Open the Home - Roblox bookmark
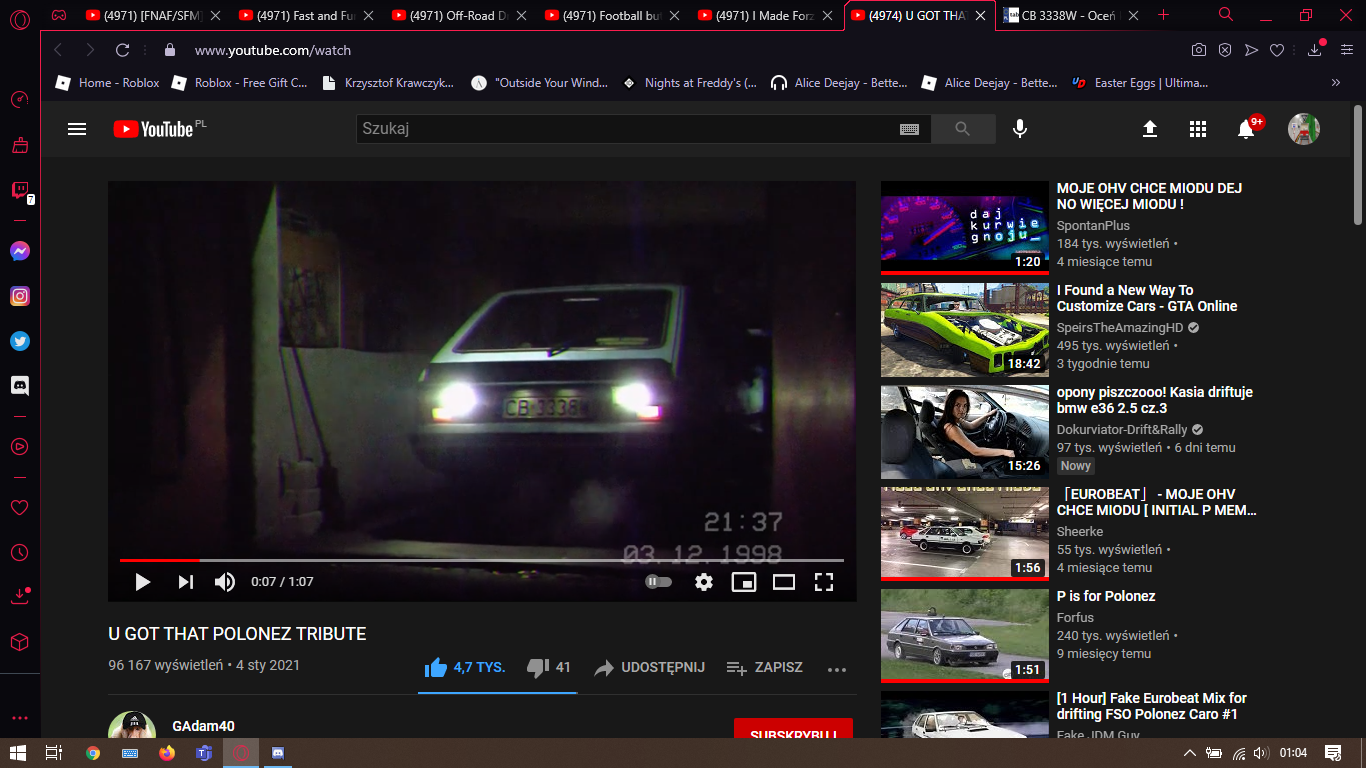 click(107, 83)
